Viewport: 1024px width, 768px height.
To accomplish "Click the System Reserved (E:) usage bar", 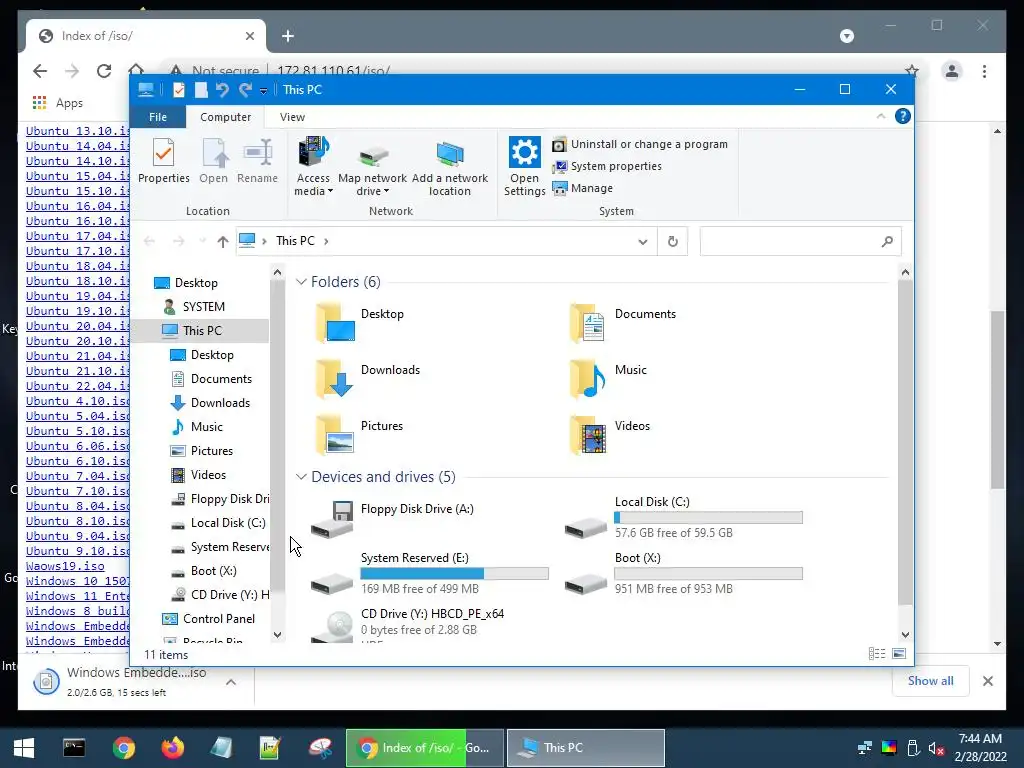I will click(455, 574).
